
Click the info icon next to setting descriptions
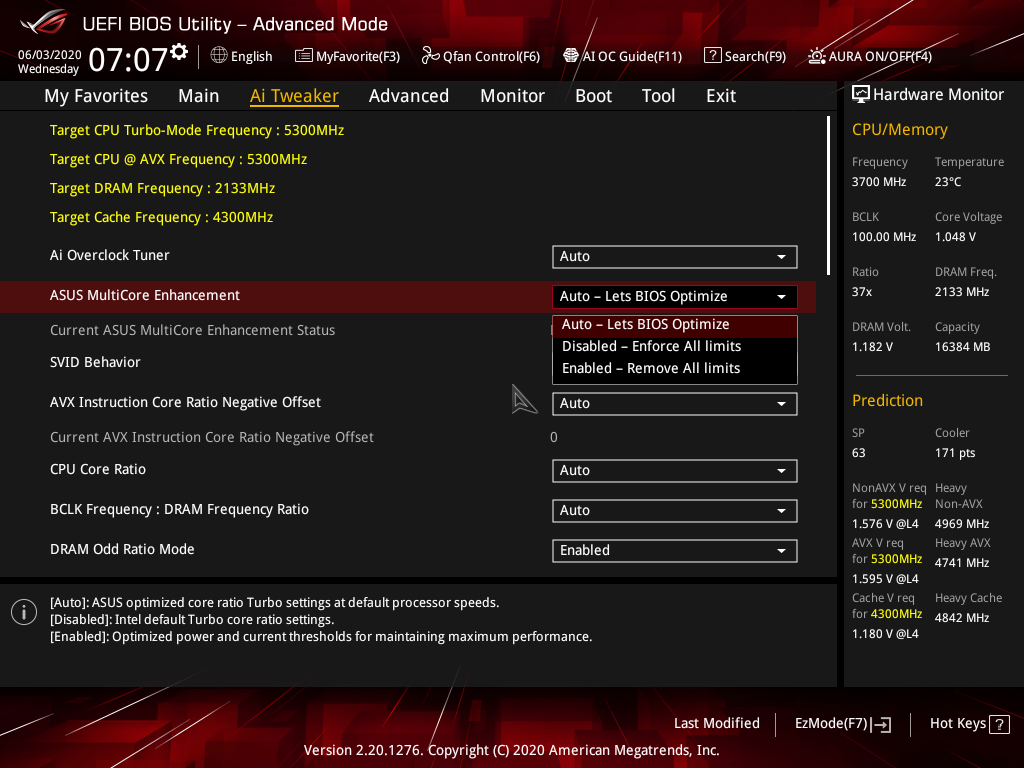coord(23,611)
